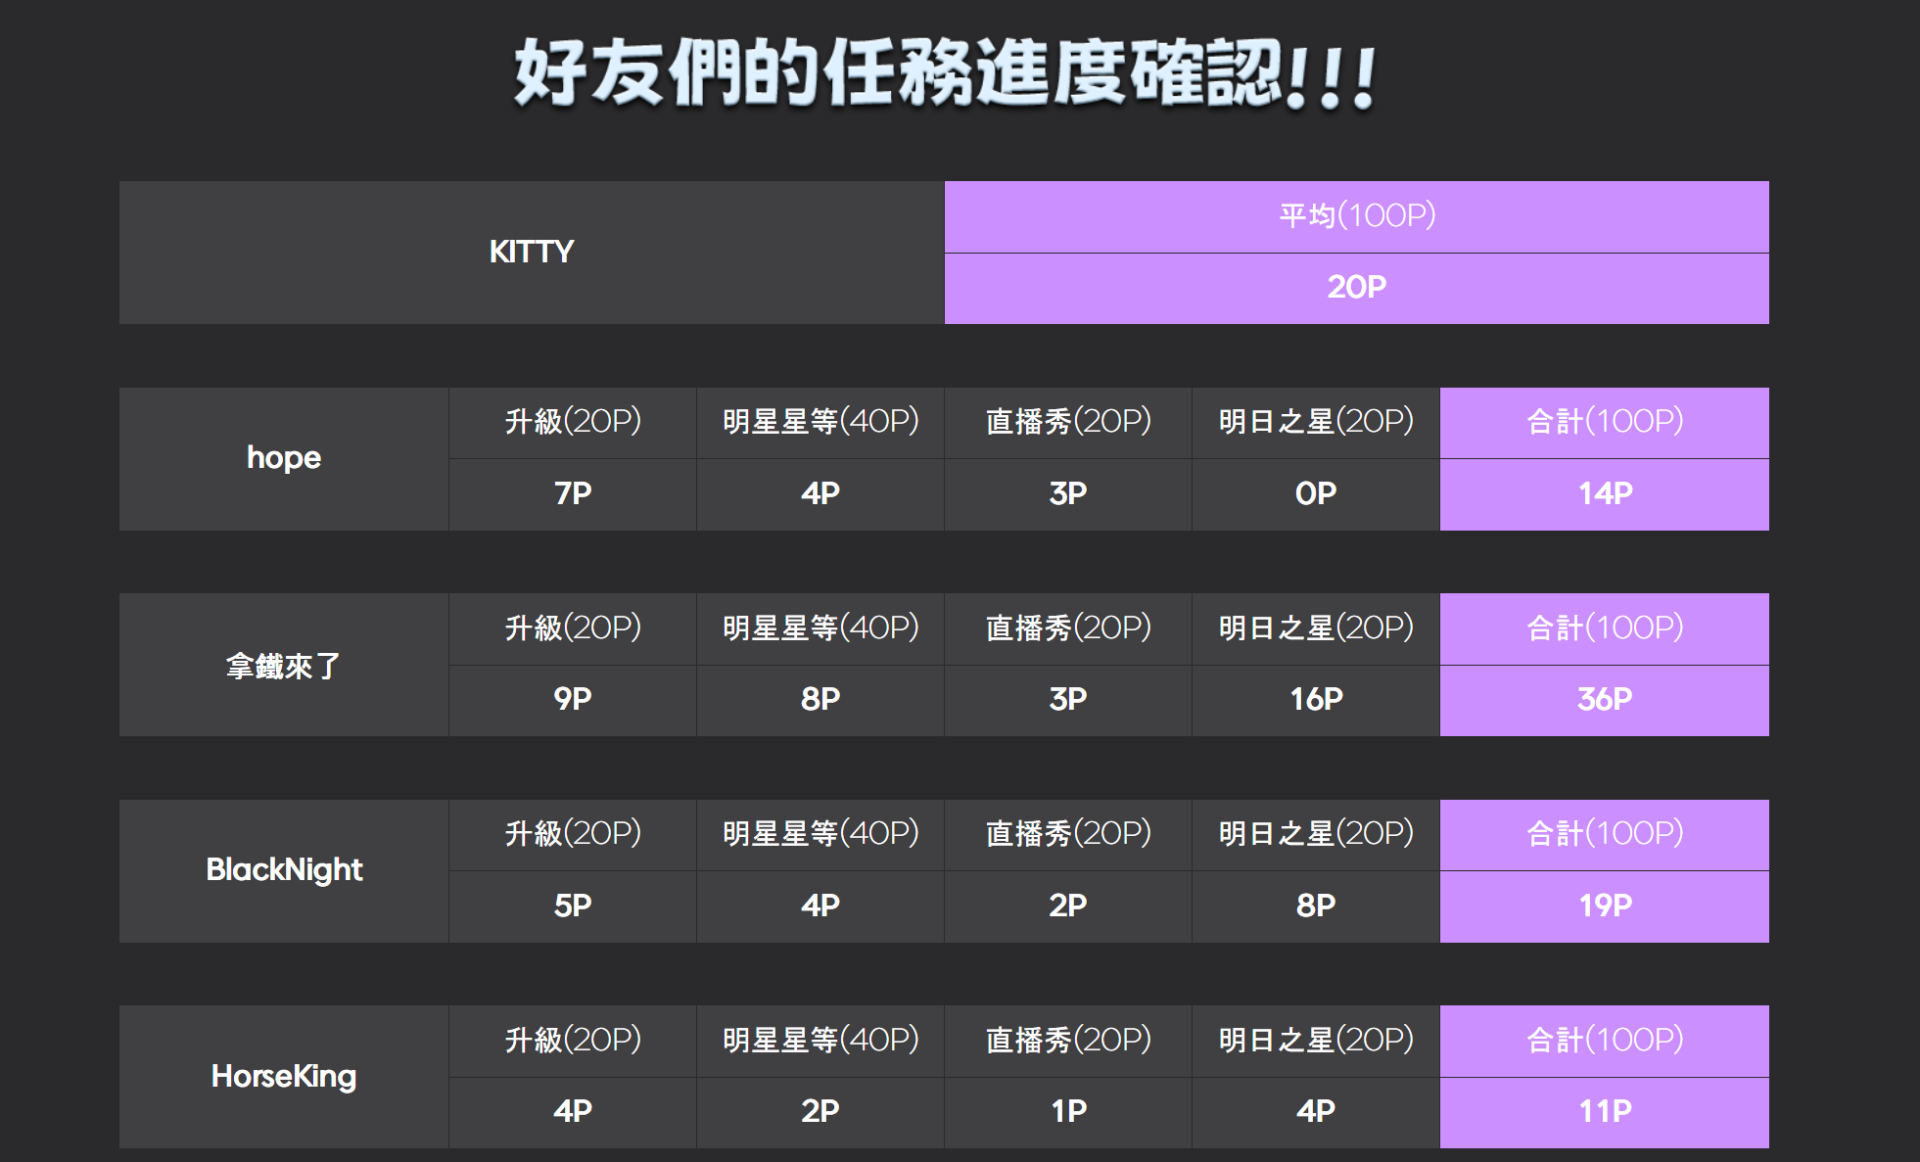1920x1162 pixels.
Task: Click the 拿鐵來了 player name cell
Action: point(284,665)
